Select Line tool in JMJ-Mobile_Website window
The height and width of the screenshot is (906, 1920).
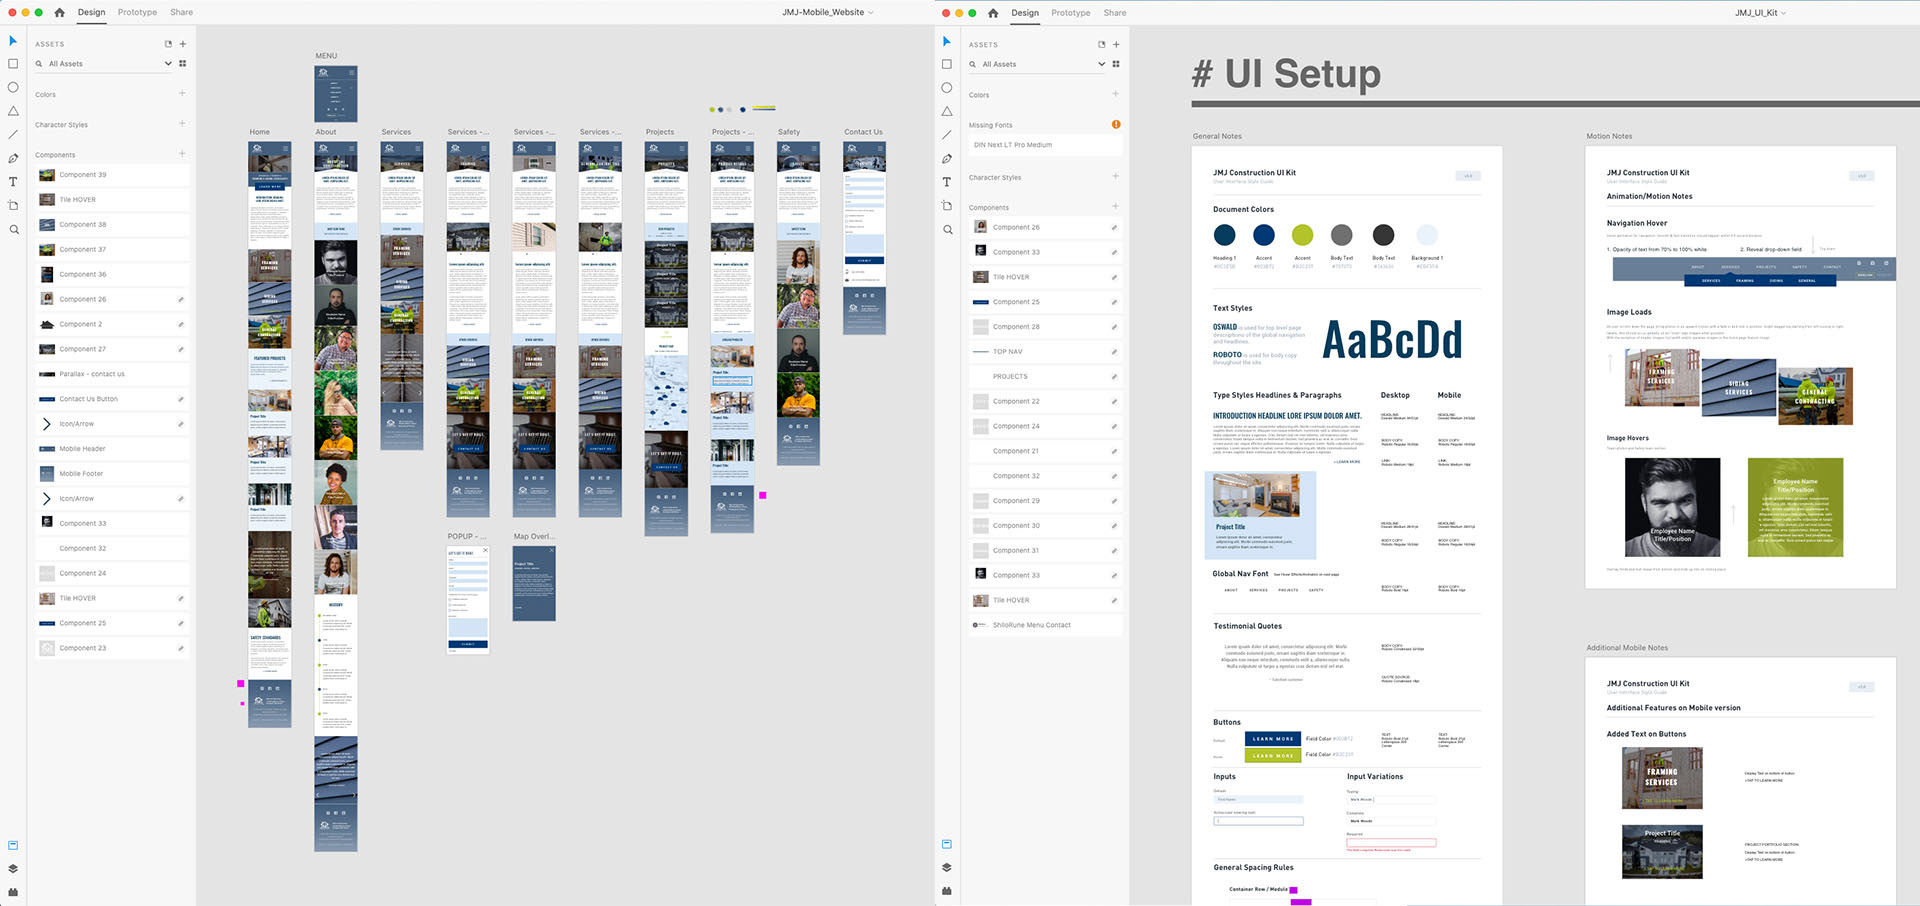[x=13, y=134]
